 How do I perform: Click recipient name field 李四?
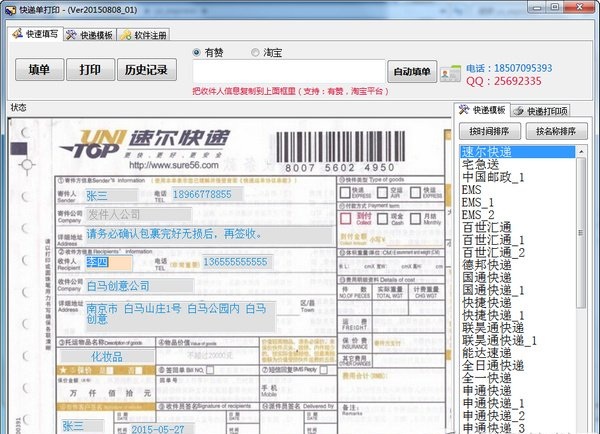[109, 262]
